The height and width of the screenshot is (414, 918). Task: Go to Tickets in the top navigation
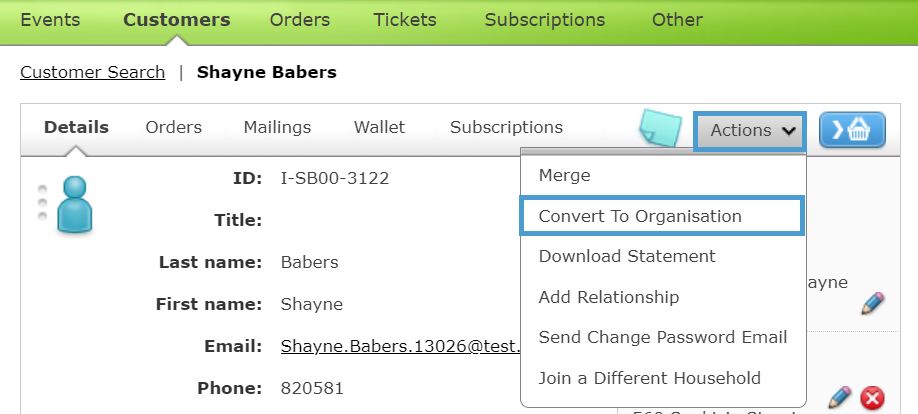405,20
